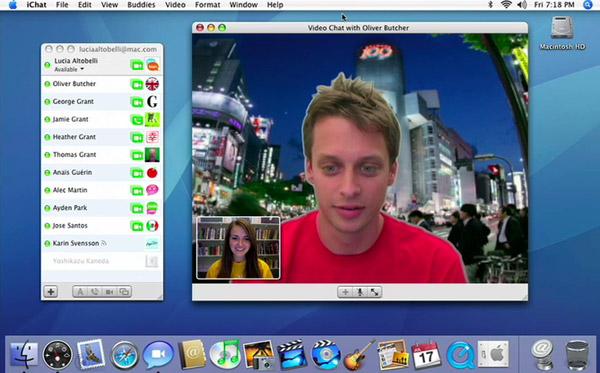Image resolution: width=600 pixels, height=373 pixels.
Task: Click Jose Santos's Mexican flag picture
Action: coord(152,226)
